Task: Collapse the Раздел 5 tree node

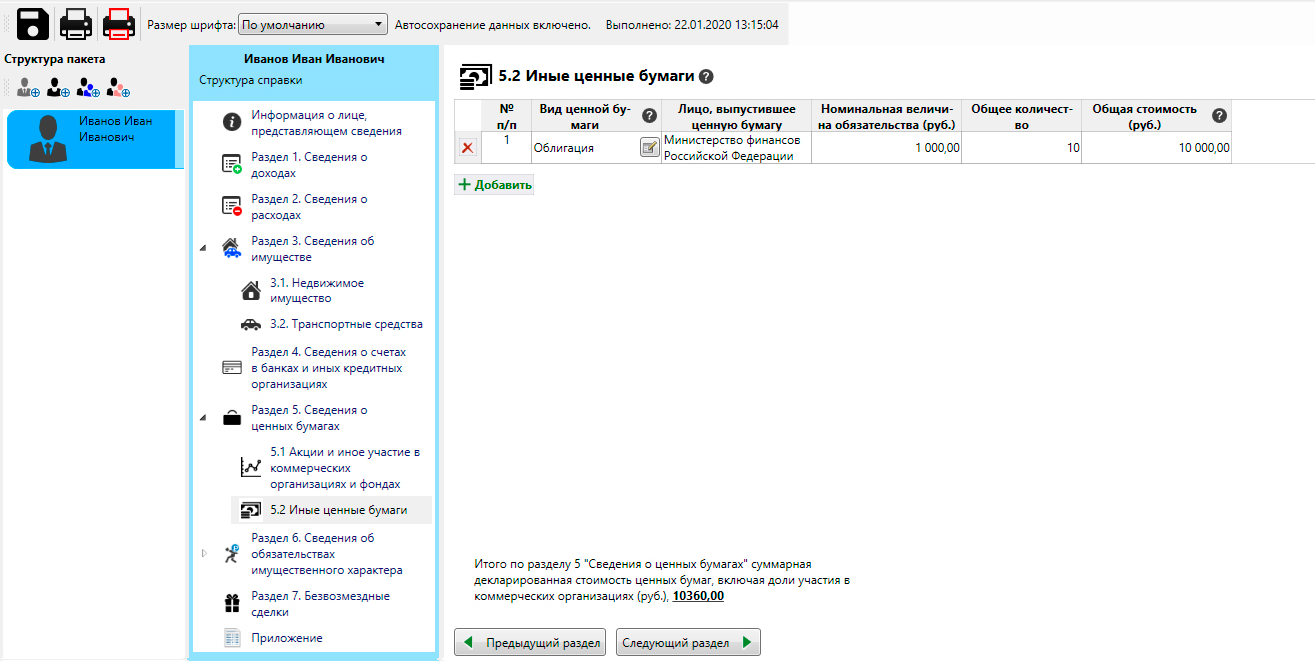Action: (x=205, y=416)
